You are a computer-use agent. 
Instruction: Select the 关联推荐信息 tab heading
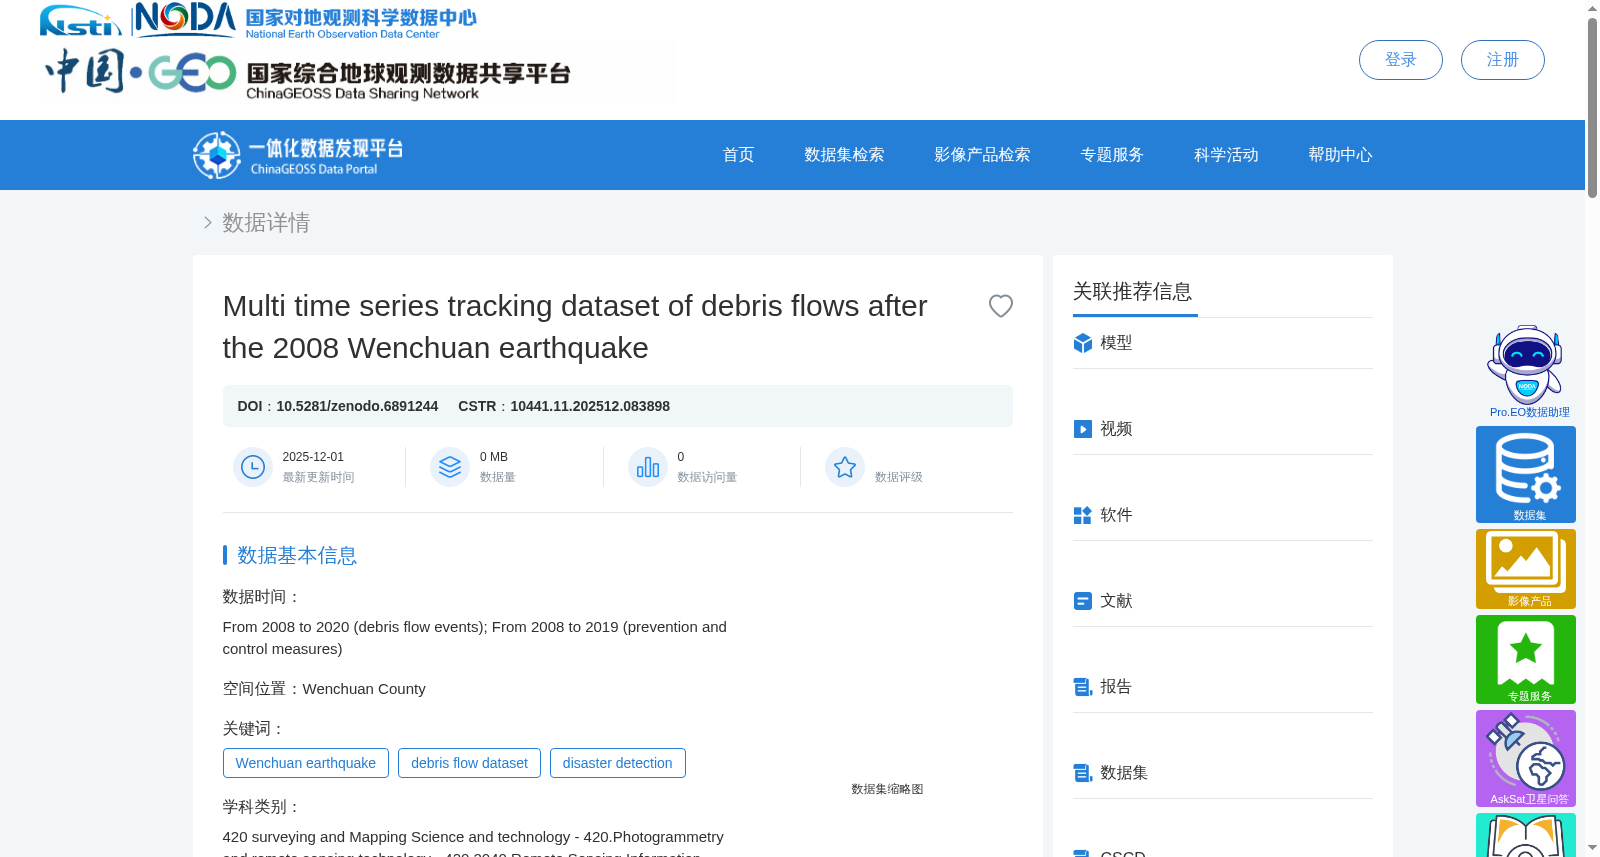[1133, 292]
